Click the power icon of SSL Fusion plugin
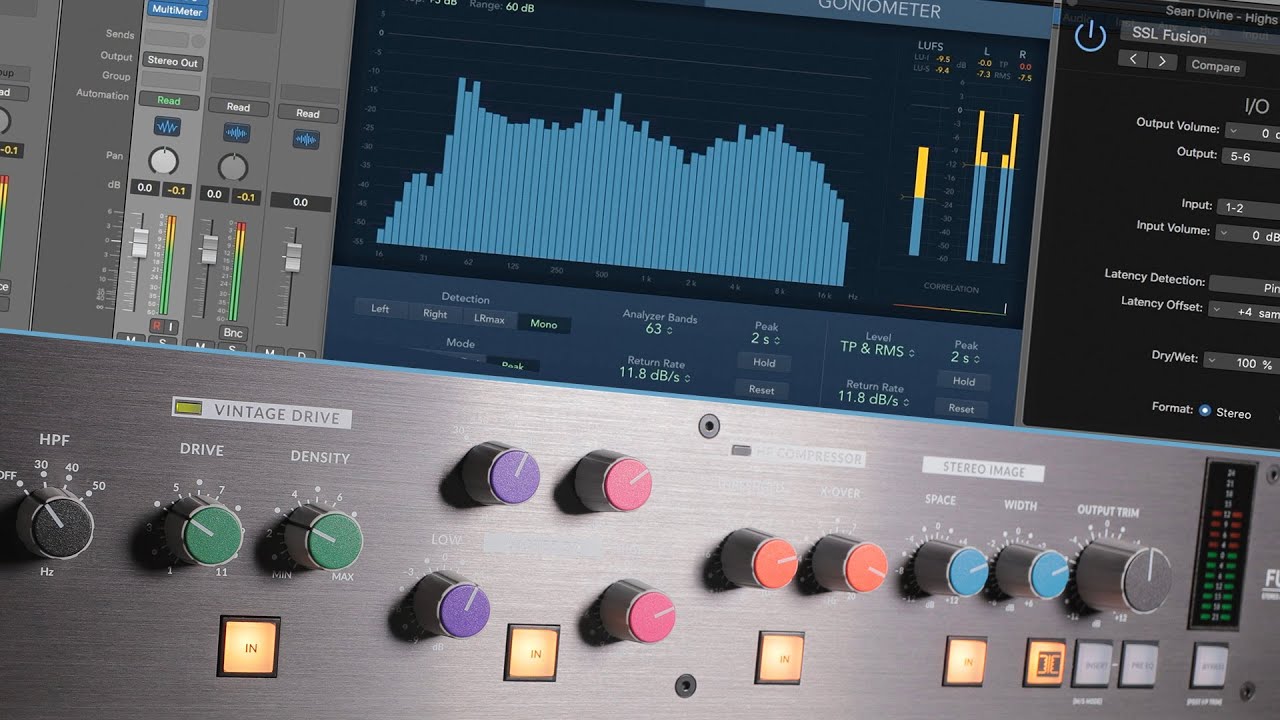The height and width of the screenshot is (720, 1280). point(1090,36)
